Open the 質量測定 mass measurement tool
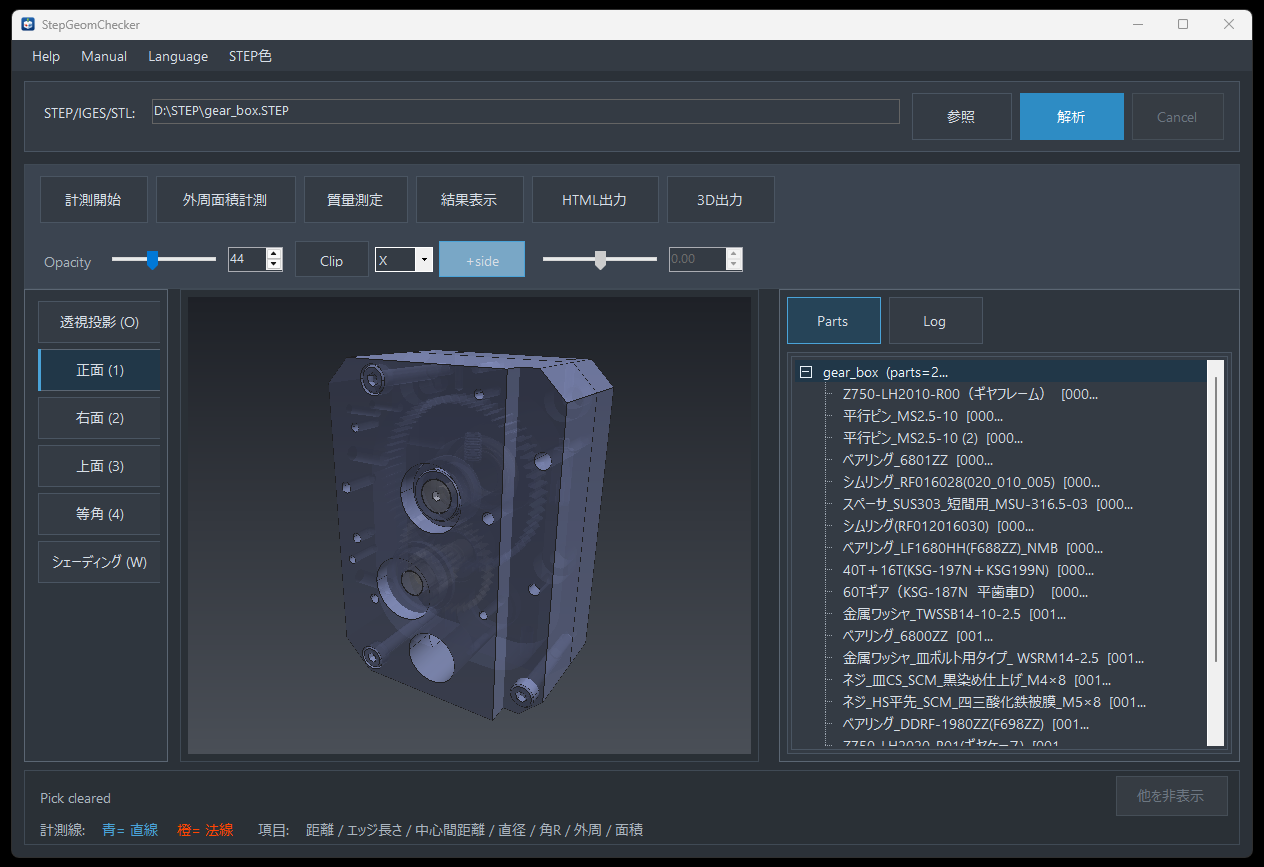 pos(355,199)
